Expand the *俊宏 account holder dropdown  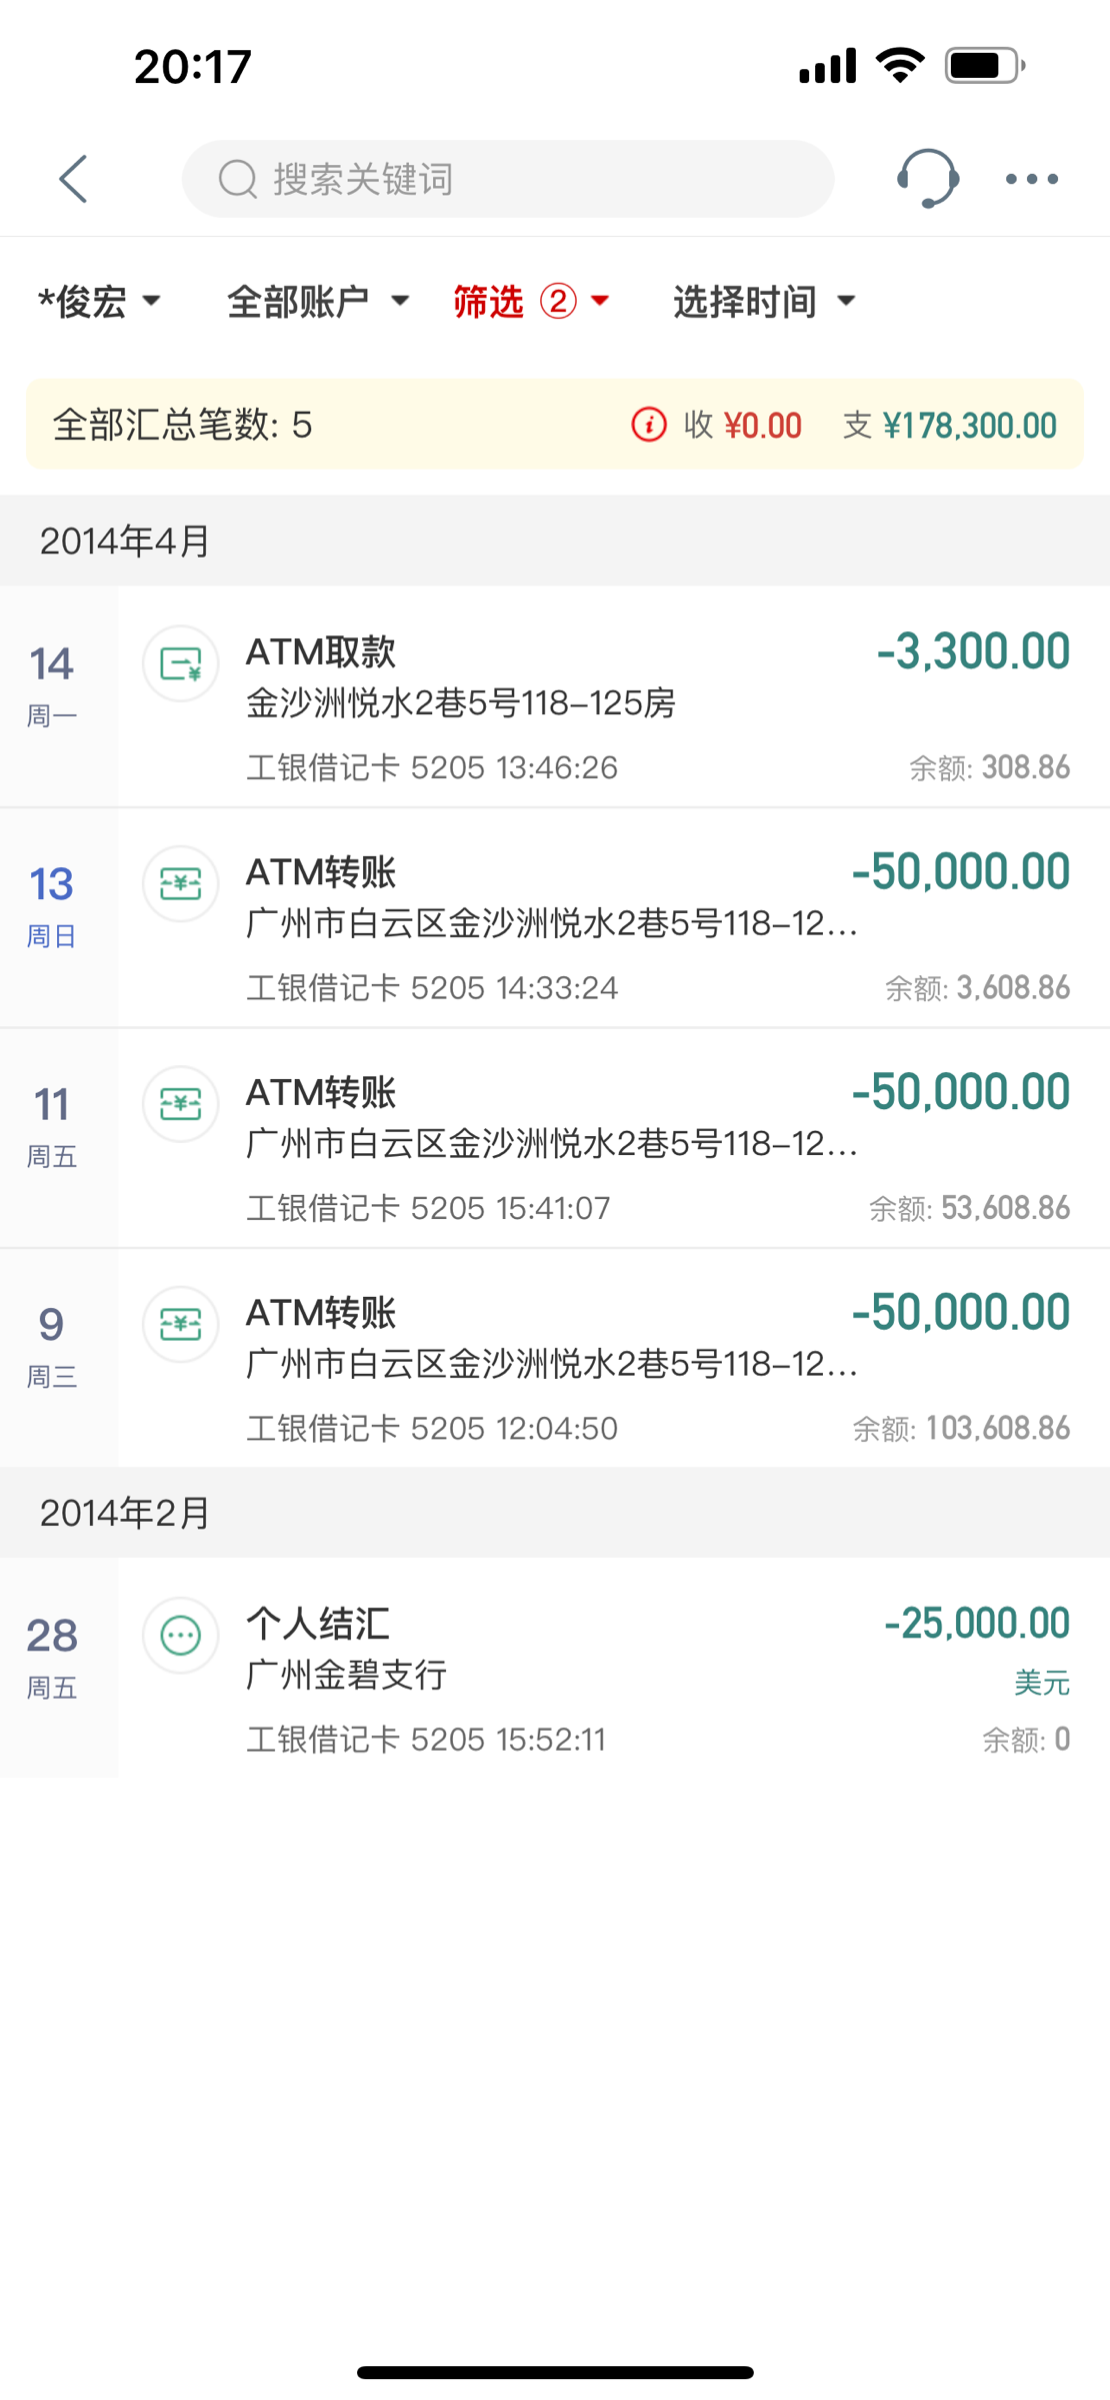[99, 301]
